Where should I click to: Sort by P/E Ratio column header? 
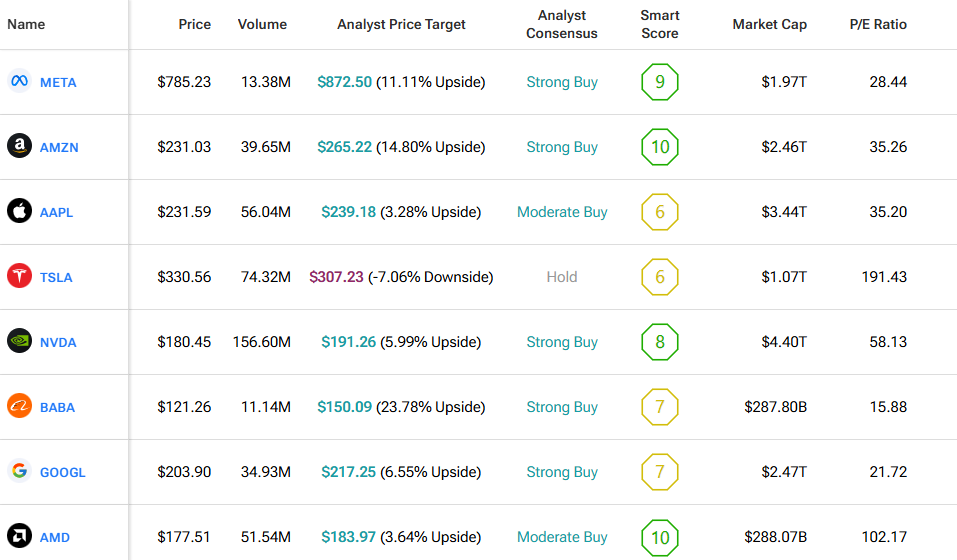[x=876, y=24]
